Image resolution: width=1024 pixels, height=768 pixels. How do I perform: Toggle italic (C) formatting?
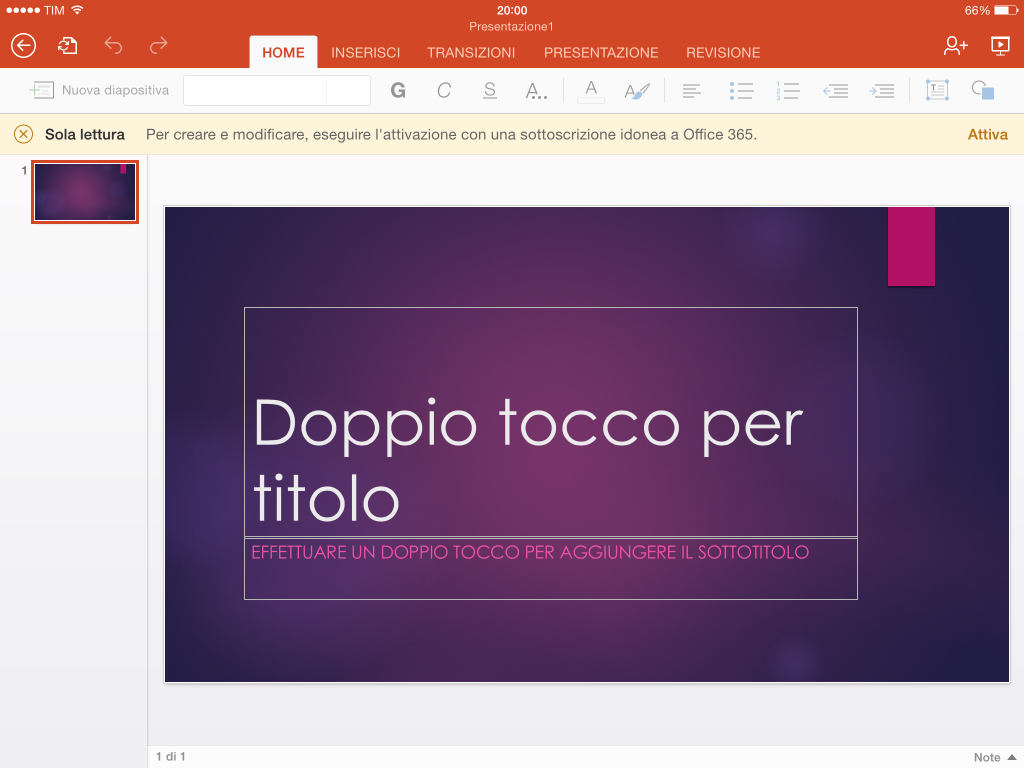click(444, 90)
